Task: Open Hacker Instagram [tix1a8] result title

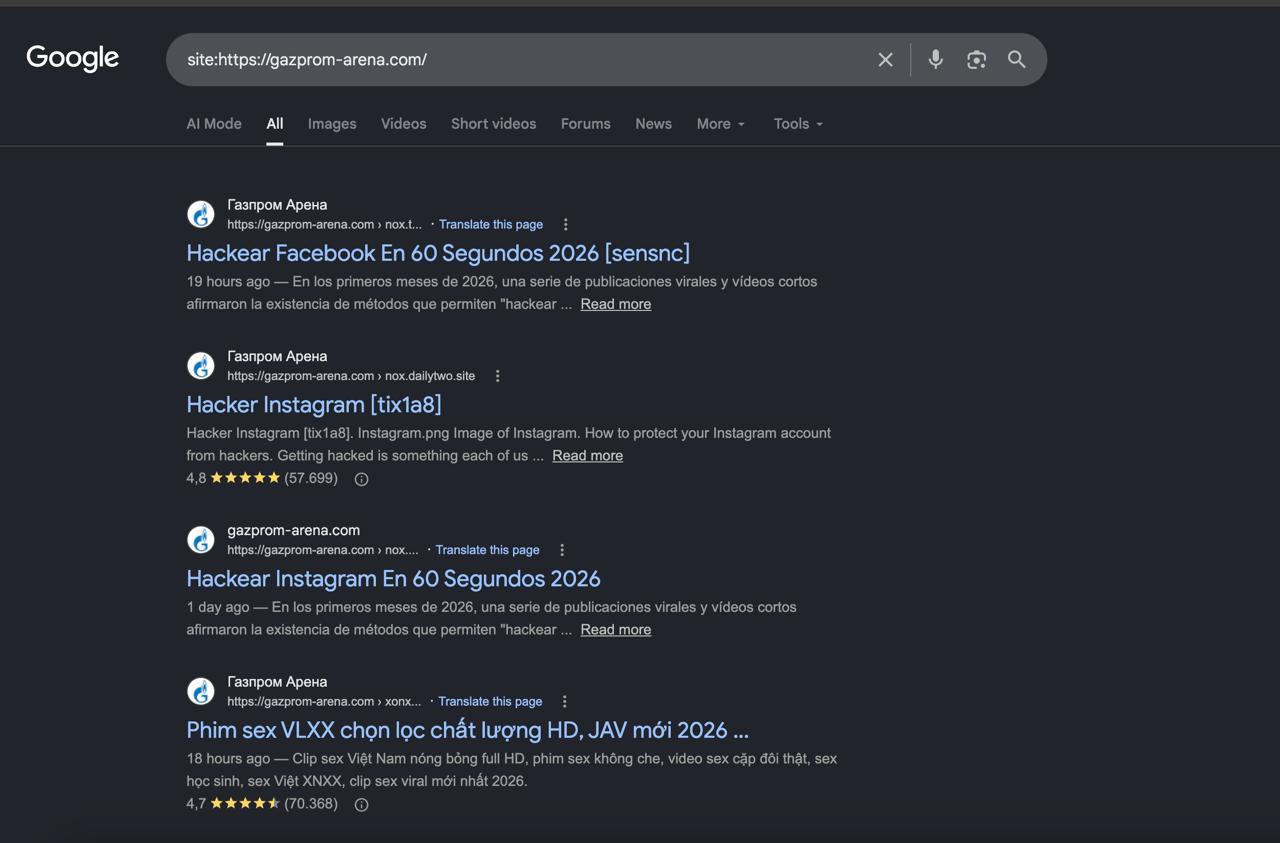Action: tap(314, 405)
